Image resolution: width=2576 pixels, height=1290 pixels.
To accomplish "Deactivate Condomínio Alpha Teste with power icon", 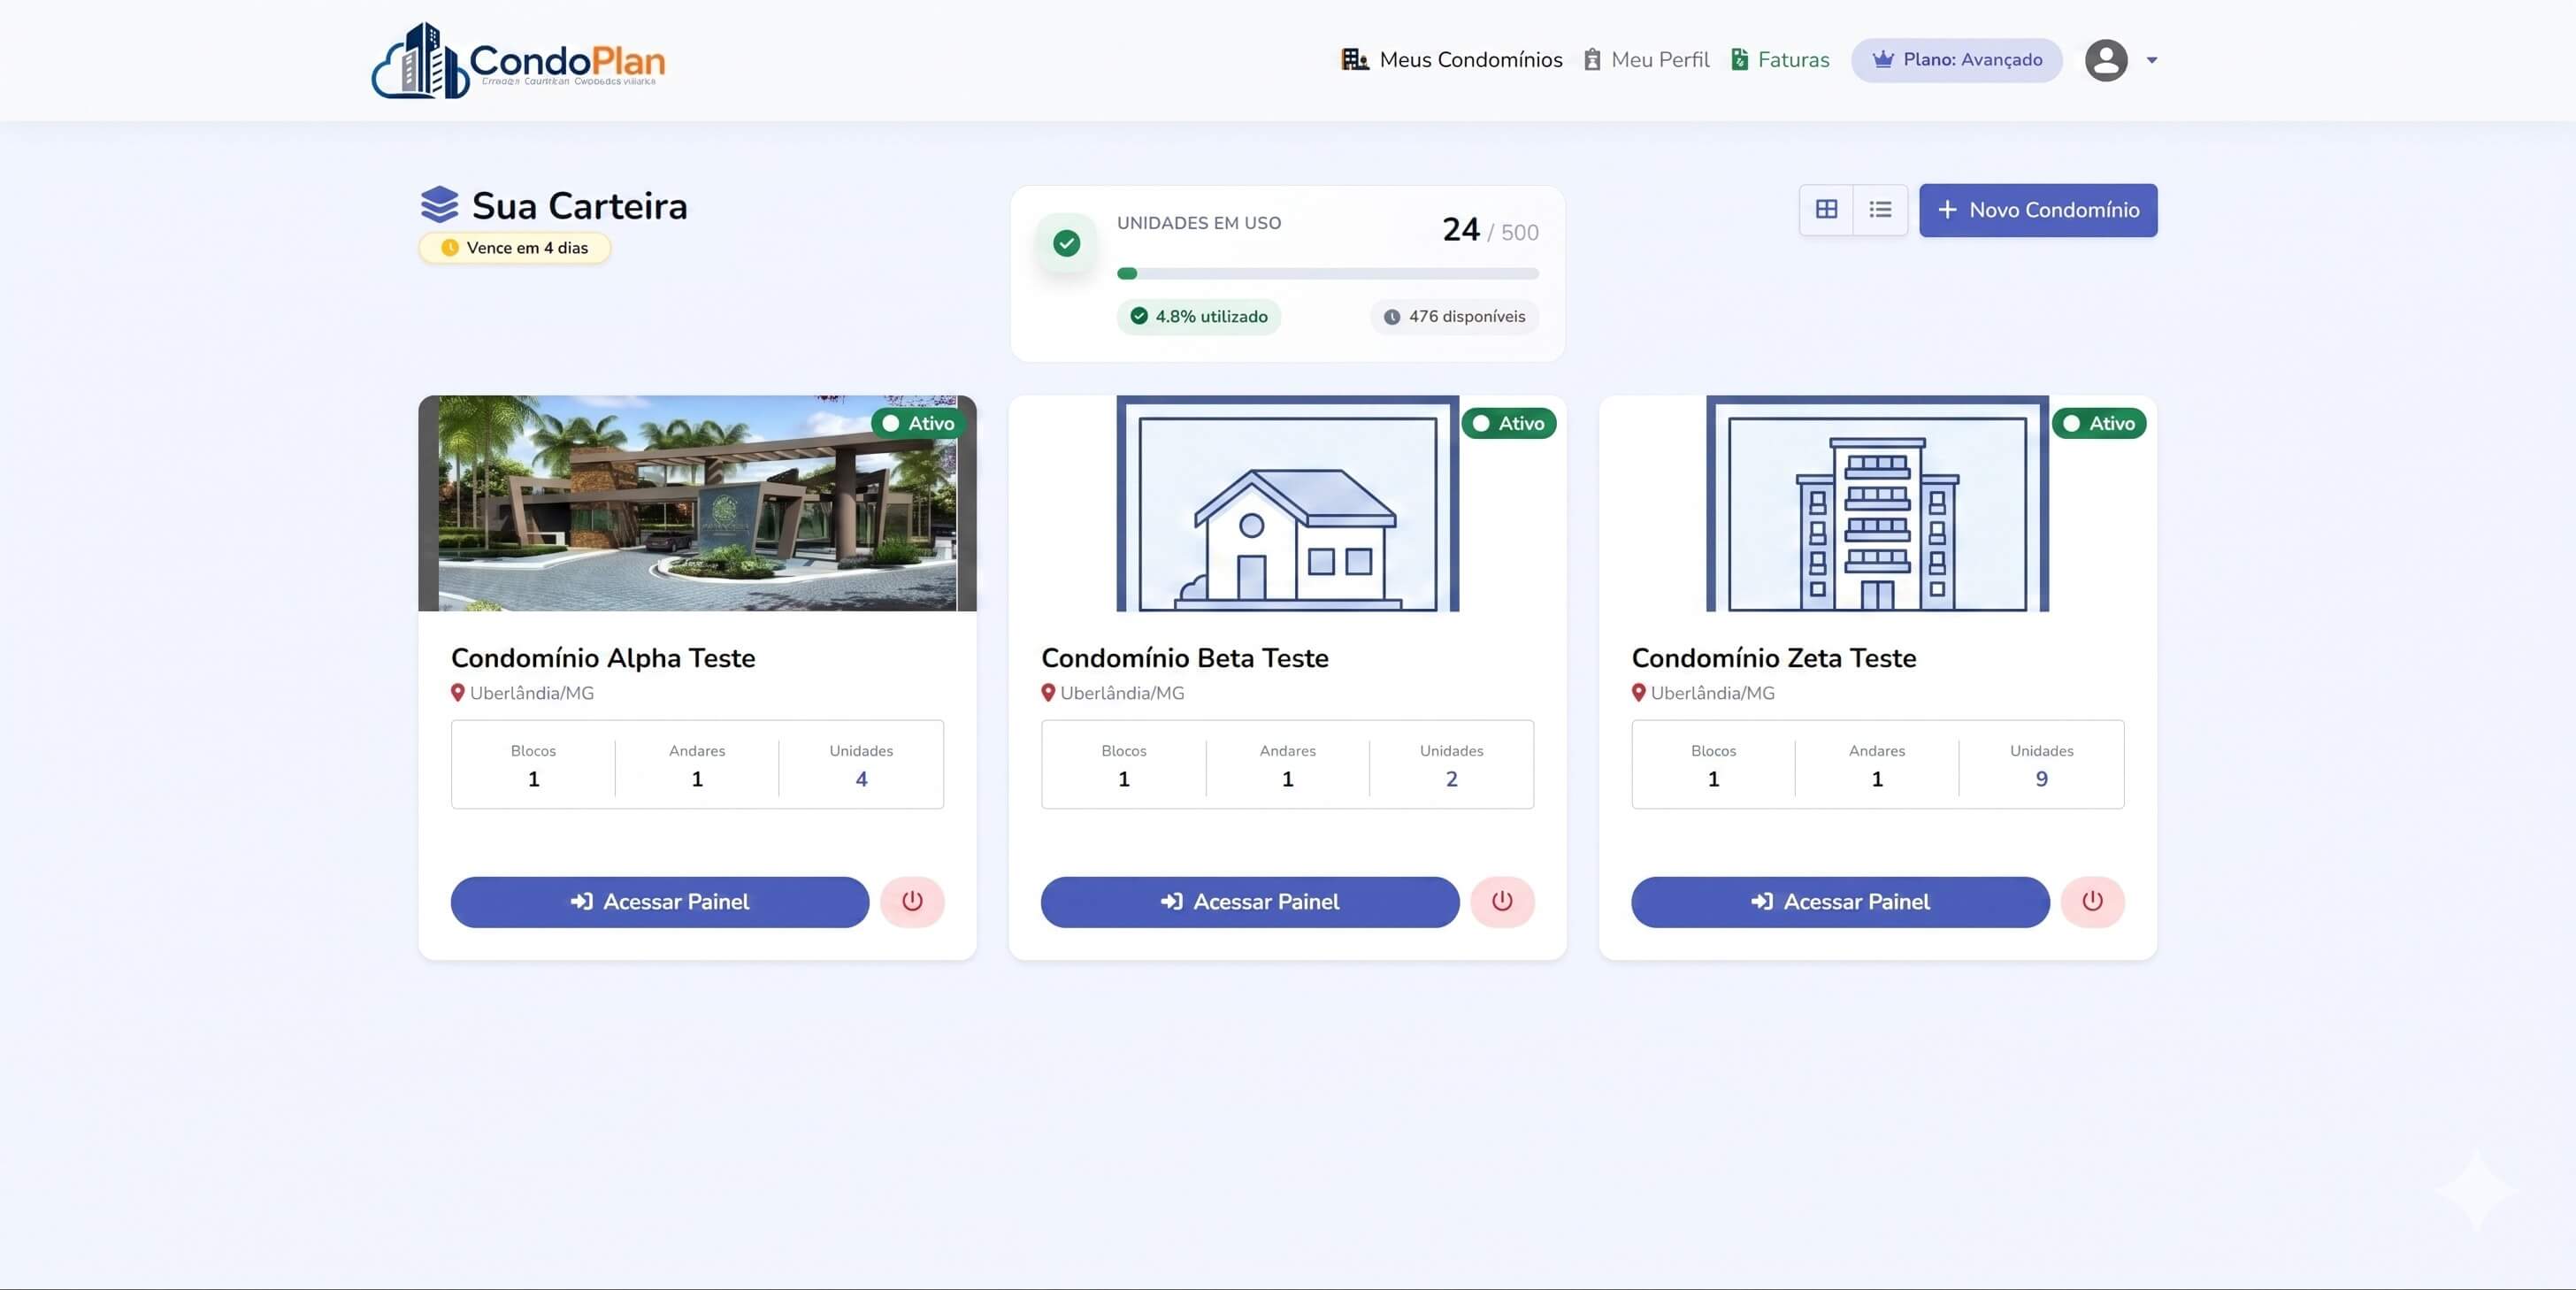I will [912, 901].
